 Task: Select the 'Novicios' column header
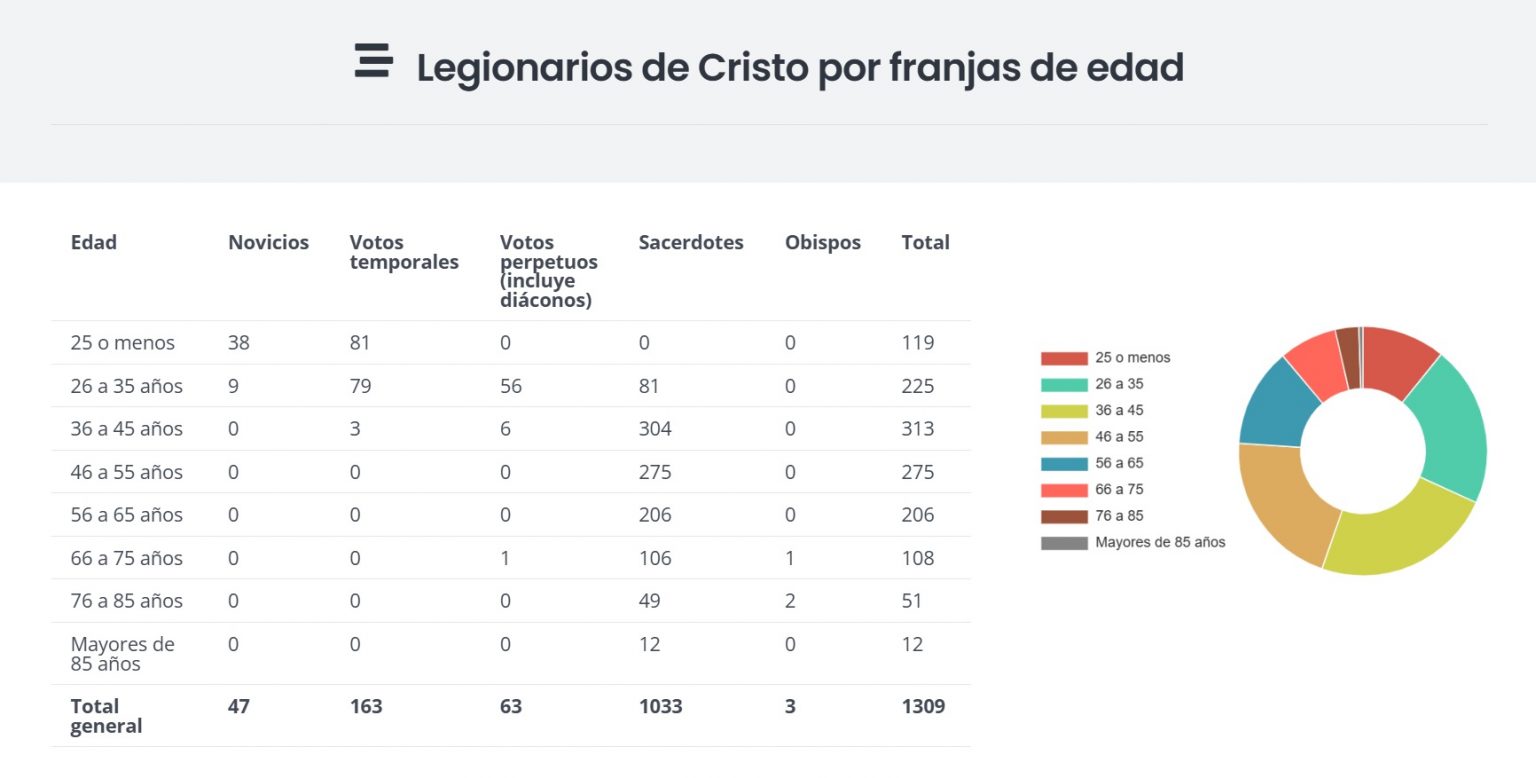268,243
